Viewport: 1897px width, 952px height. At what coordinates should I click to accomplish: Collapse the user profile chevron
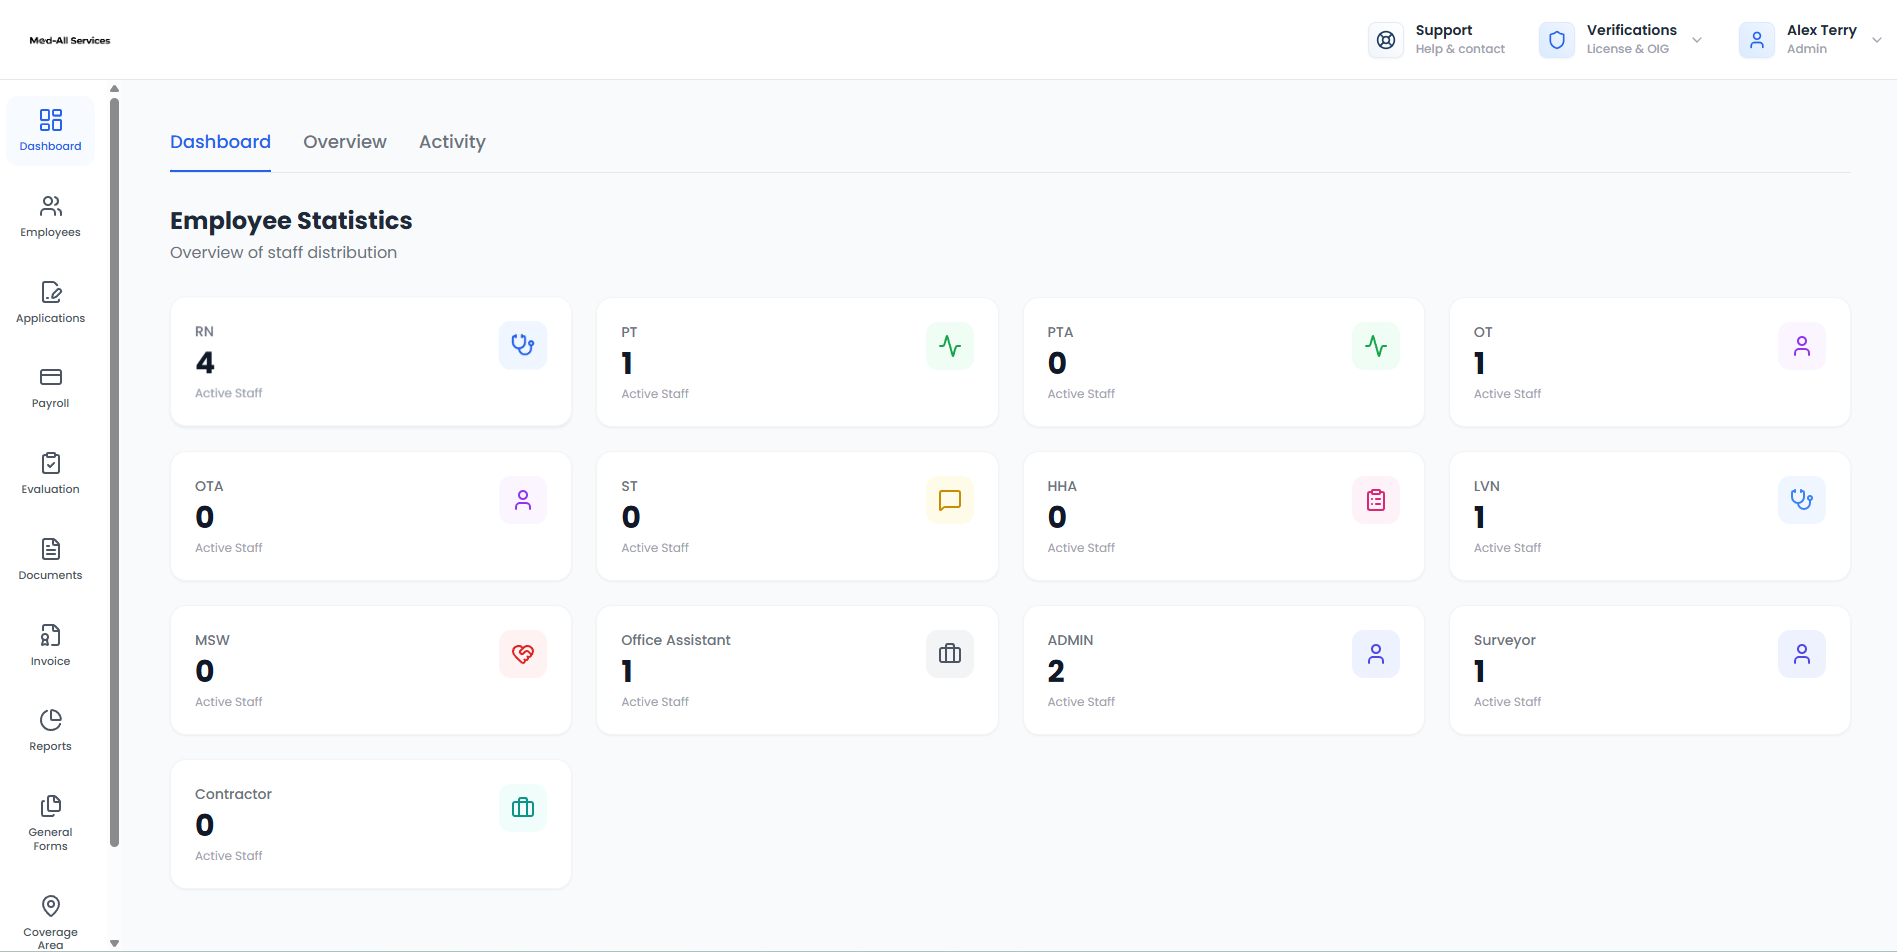(x=1878, y=40)
